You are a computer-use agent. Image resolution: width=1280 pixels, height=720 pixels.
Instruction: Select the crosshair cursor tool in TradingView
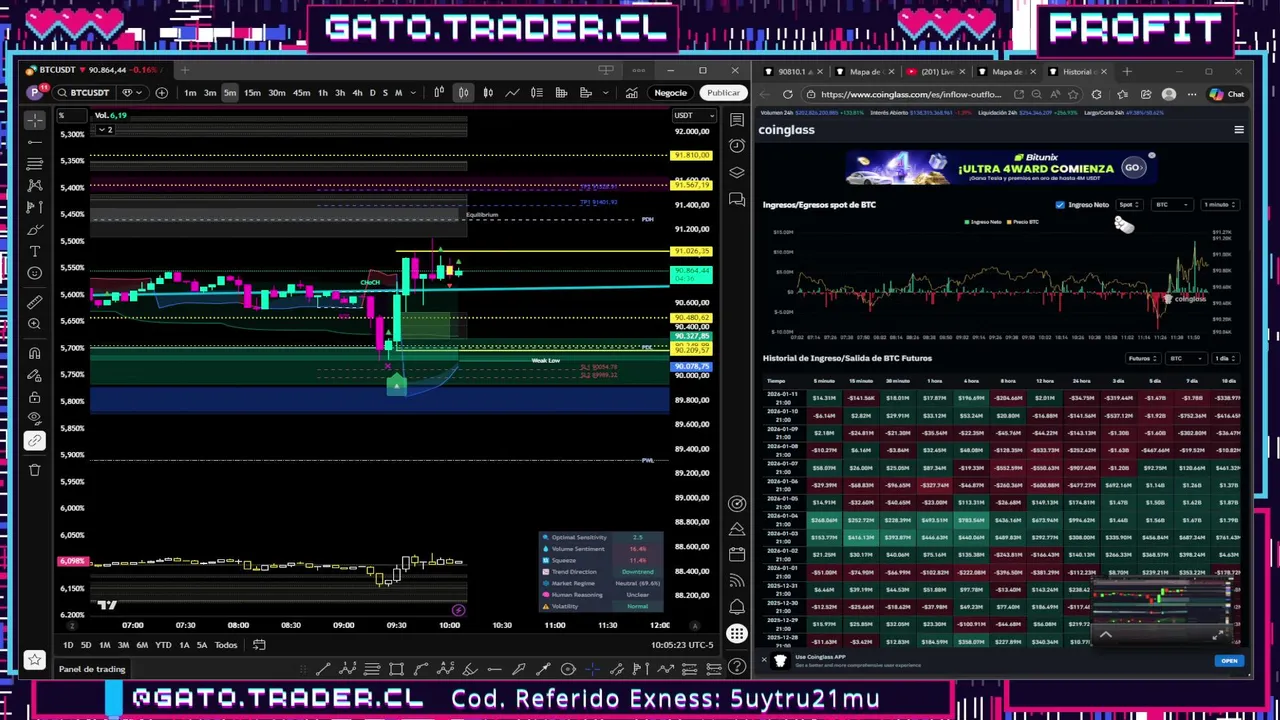point(35,120)
